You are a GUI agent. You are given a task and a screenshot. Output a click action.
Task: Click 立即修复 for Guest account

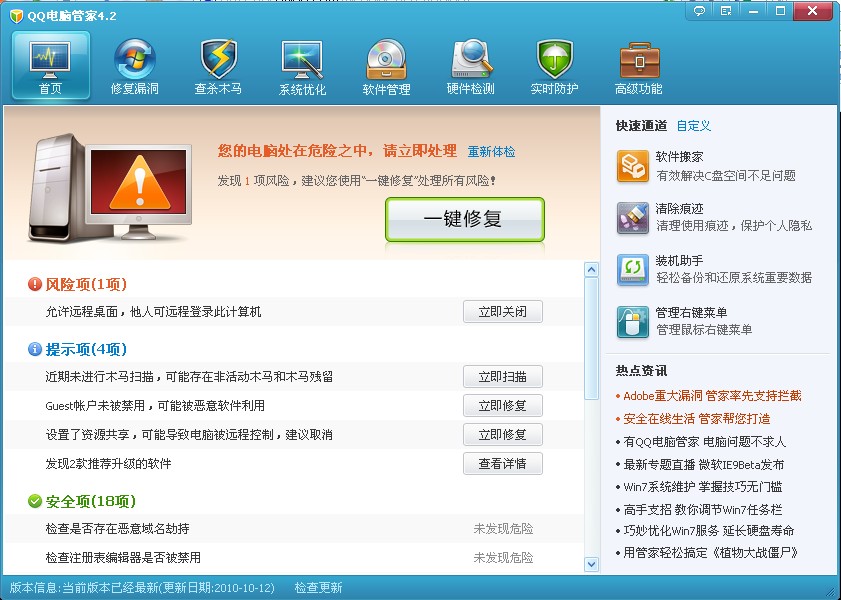pyautogui.click(x=503, y=405)
